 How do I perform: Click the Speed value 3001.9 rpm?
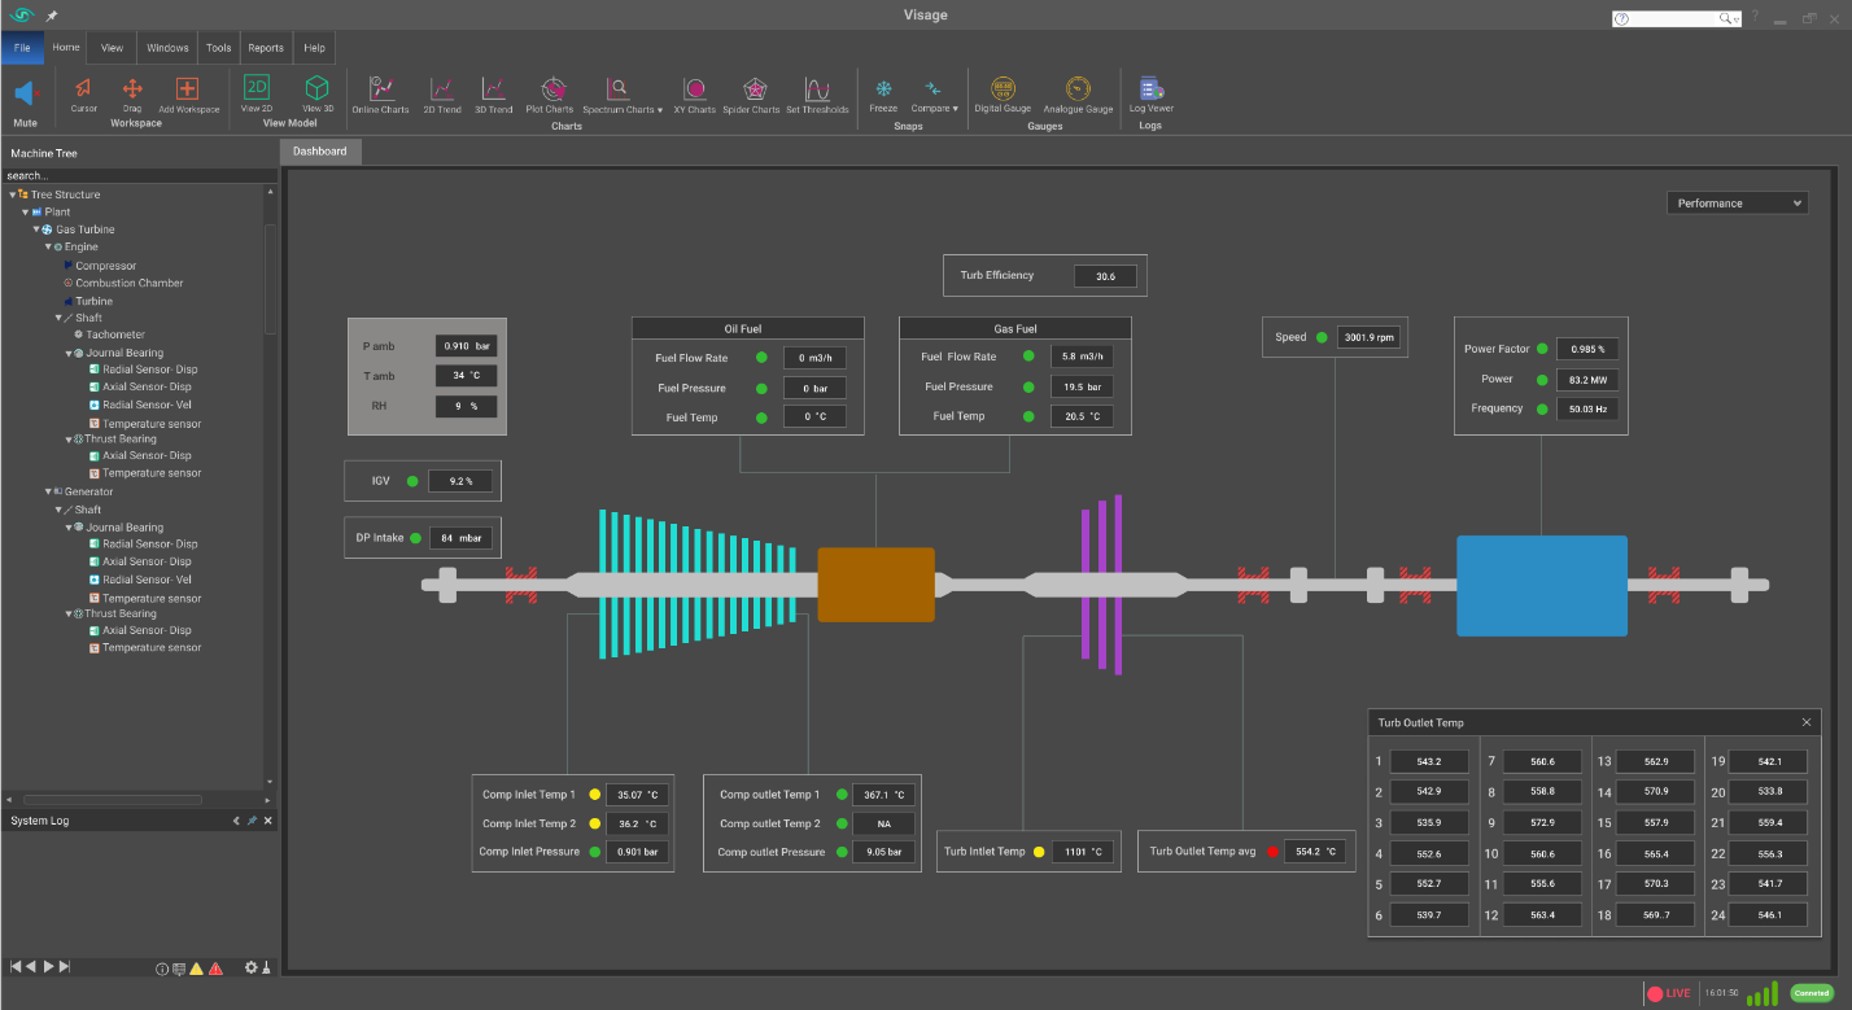(x=1368, y=337)
